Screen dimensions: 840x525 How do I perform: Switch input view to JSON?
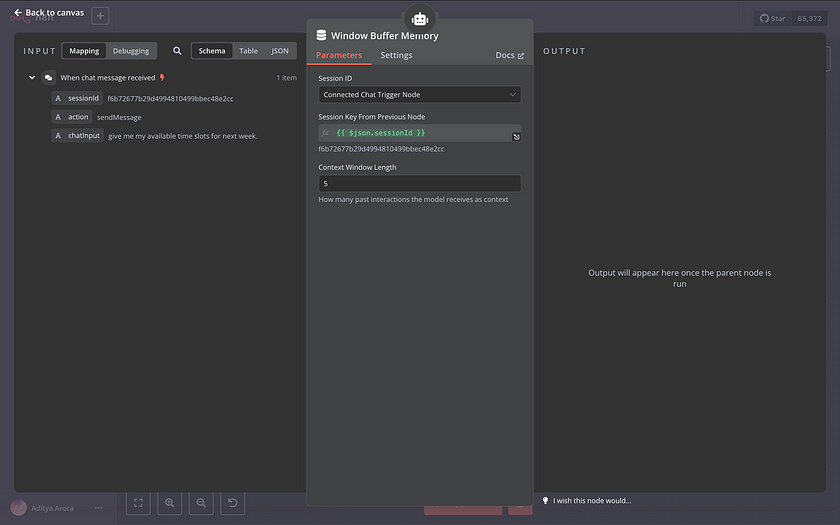[x=280, y=51]
